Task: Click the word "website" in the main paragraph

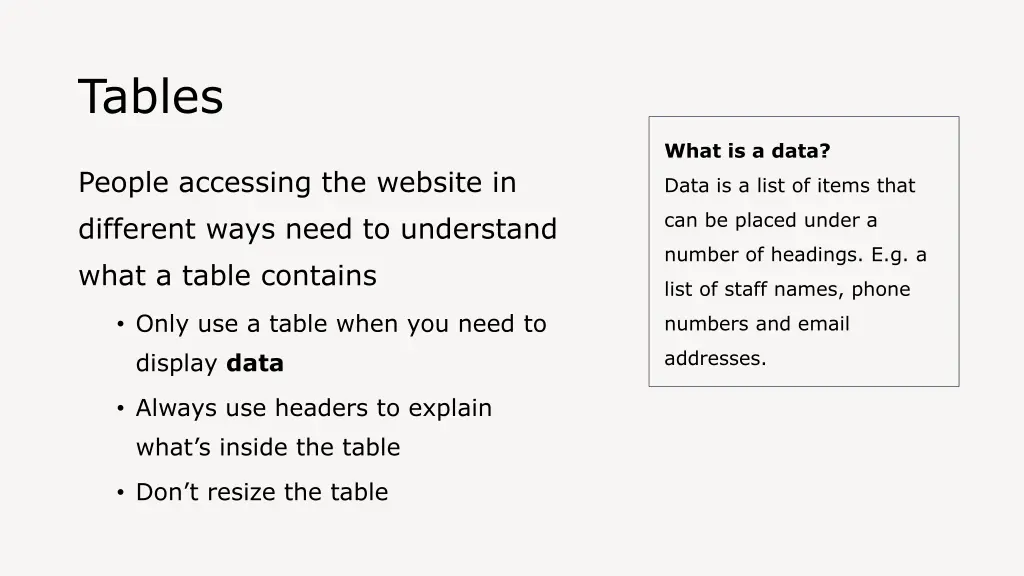Action: [432, 183]
